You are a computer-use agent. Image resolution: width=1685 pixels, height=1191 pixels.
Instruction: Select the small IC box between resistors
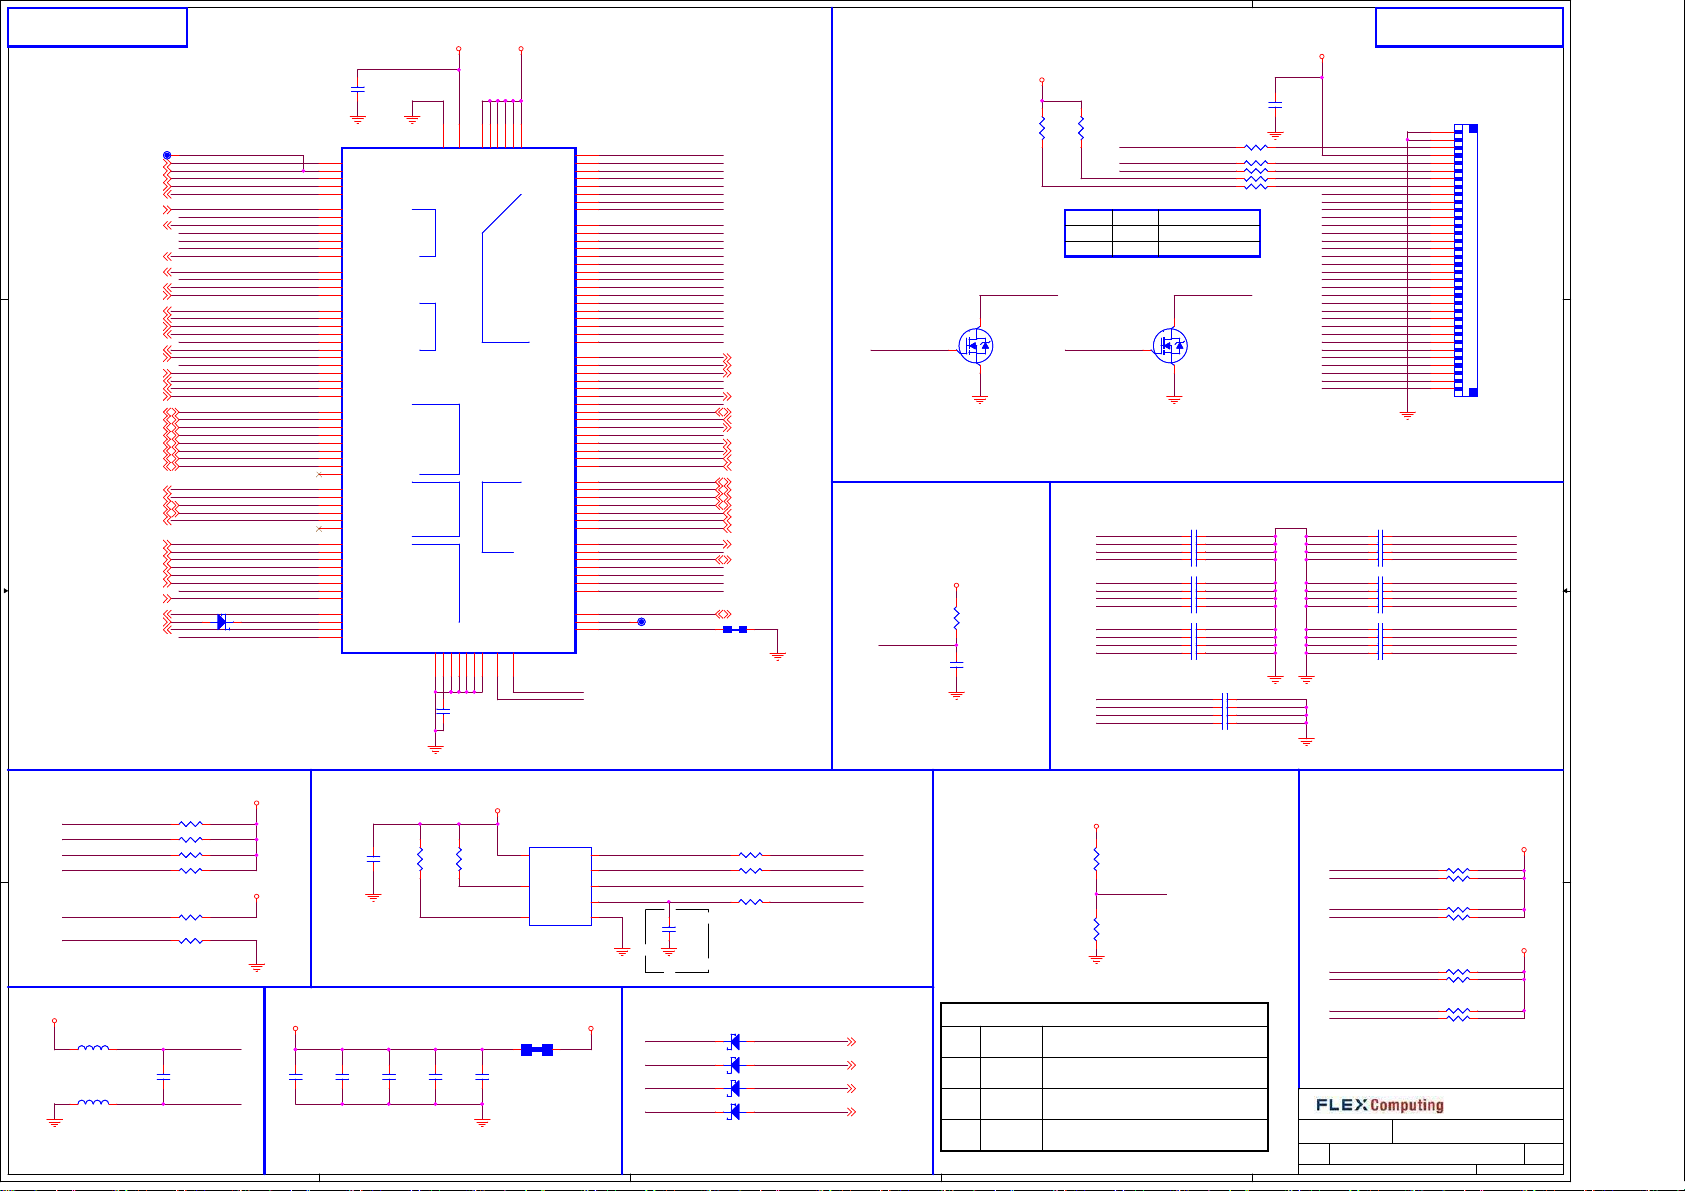click(x=560, y=886)
